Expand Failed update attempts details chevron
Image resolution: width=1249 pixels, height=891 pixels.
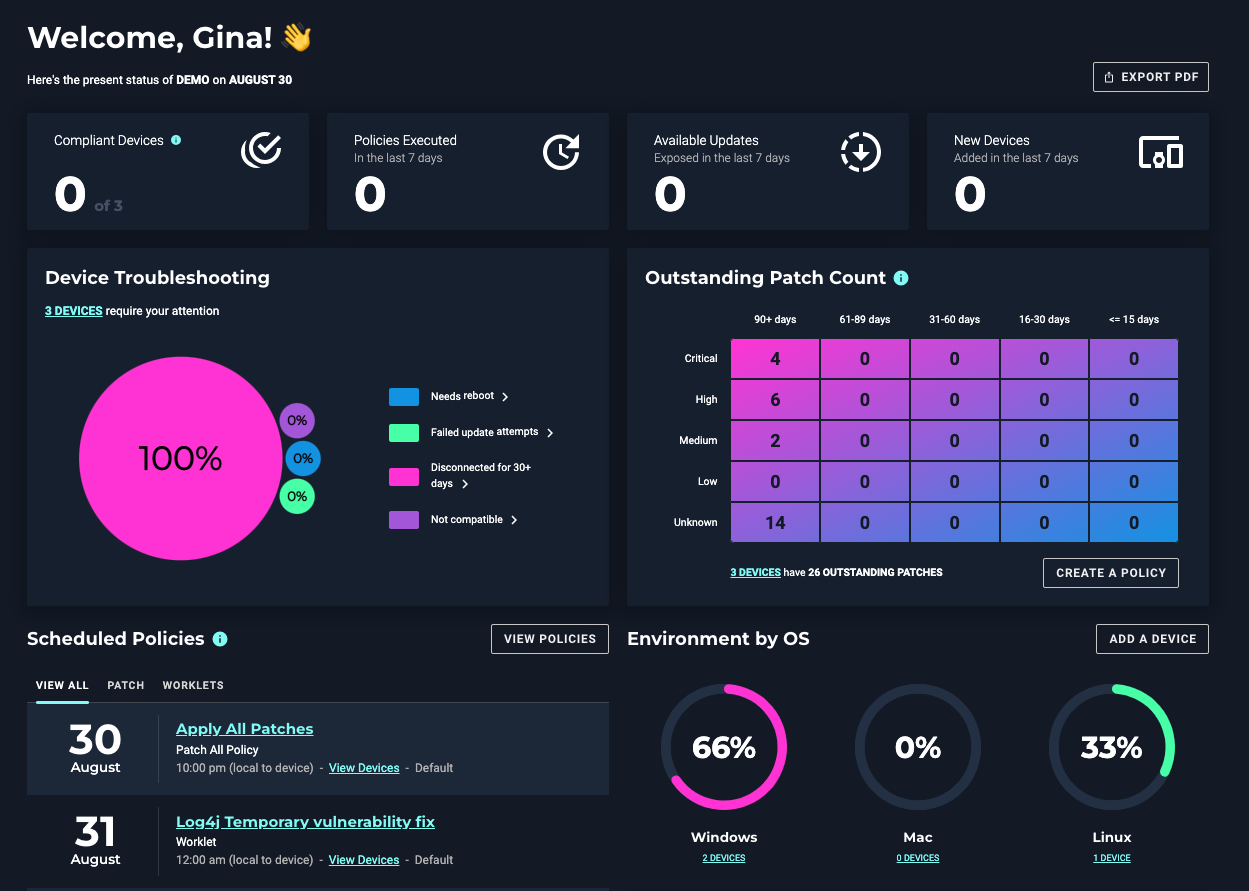tap(549, 432)
